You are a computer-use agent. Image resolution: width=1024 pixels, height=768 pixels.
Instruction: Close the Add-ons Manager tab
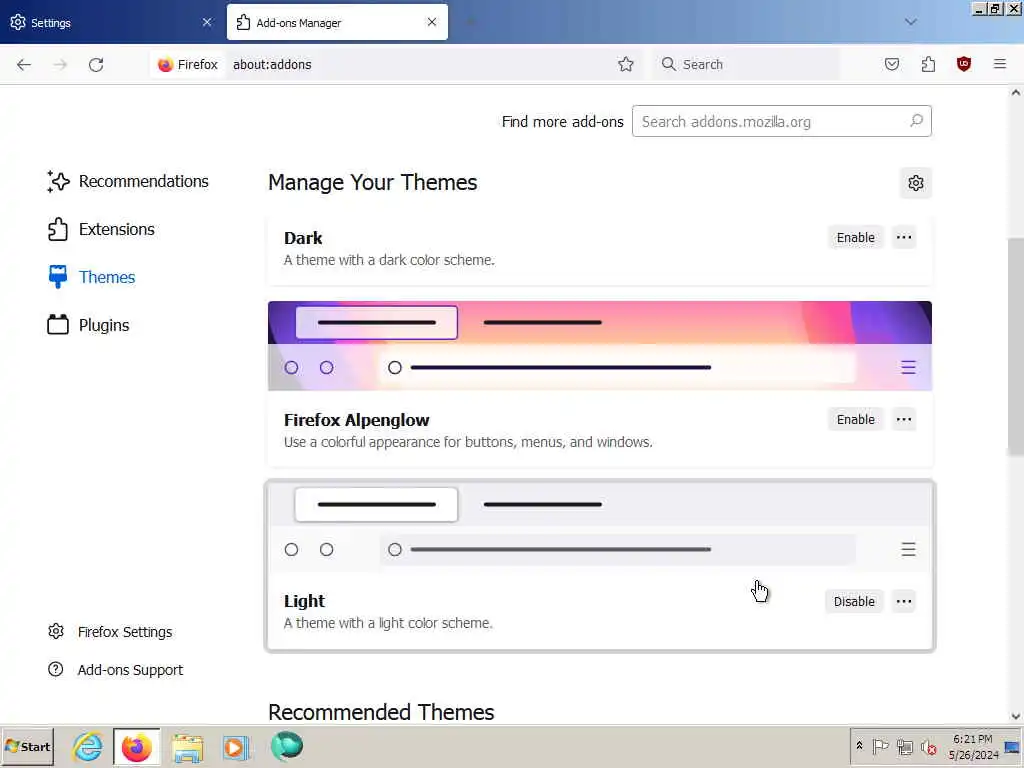[432, 22]
